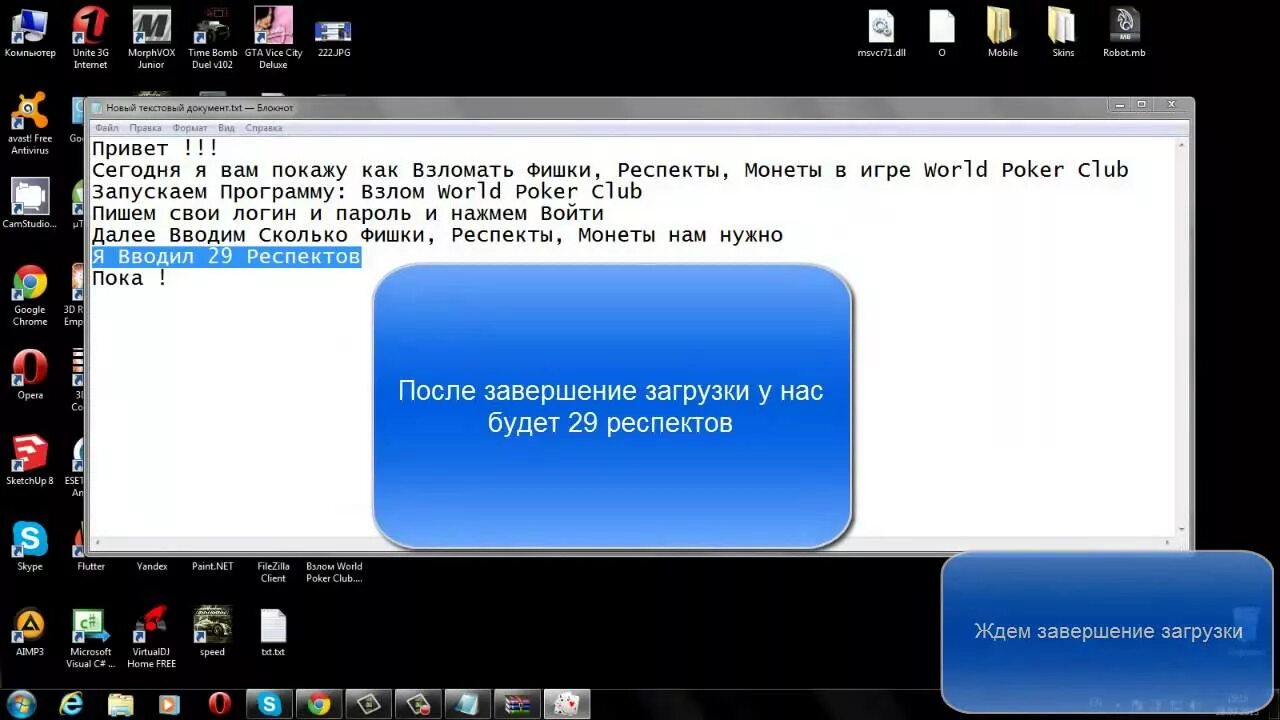The image size is (1280, 720).
Task: Select the Flutter shortcut label
Action: [x=91, y=566]
